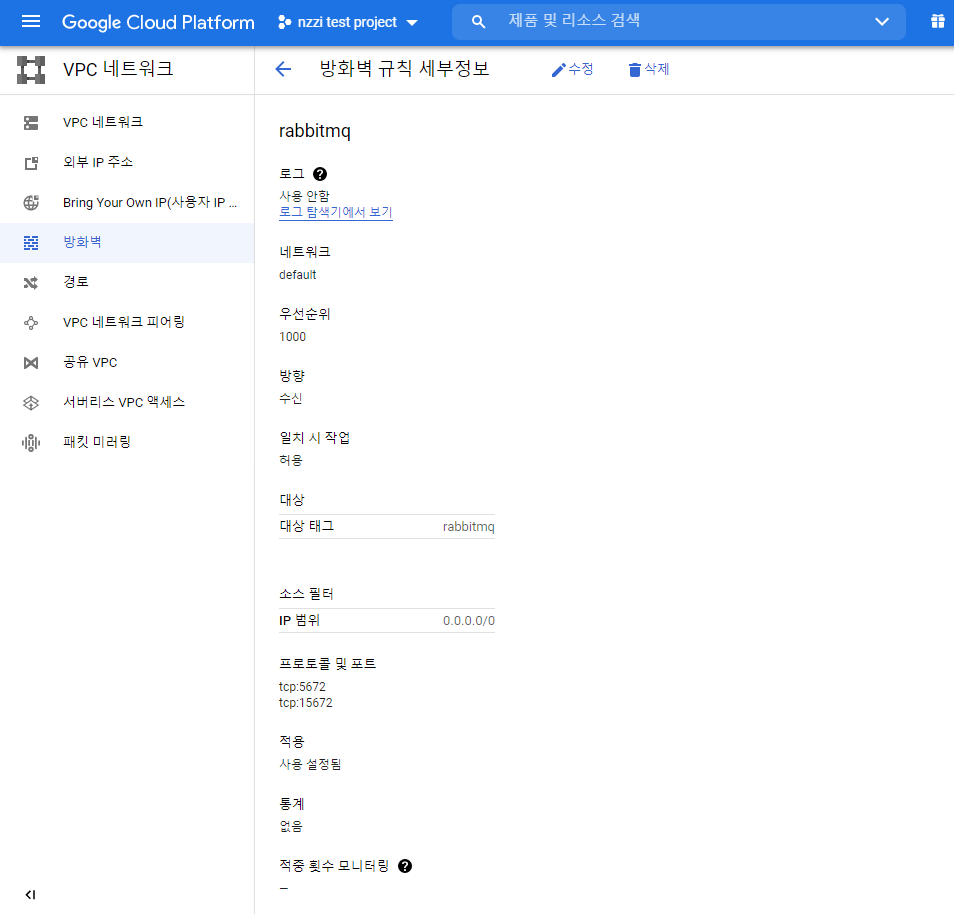Click the VPC 네트워크 product icon

click(x=31, y=69)
